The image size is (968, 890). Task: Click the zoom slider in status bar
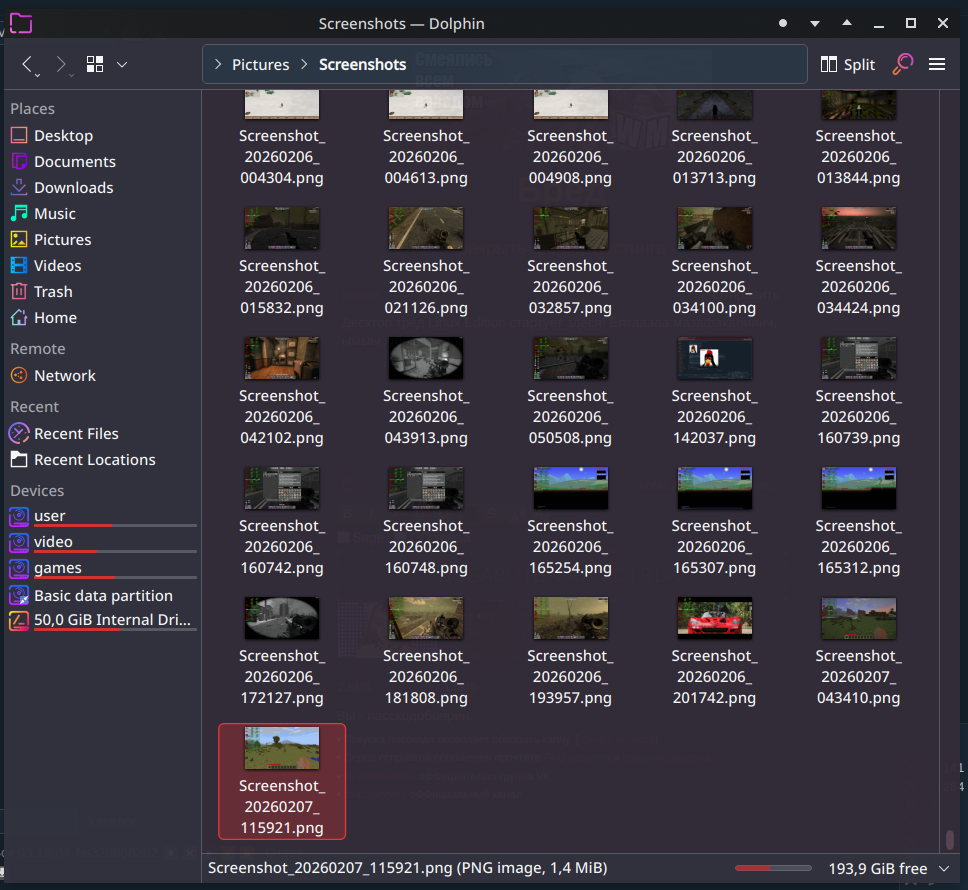[774, 869]
